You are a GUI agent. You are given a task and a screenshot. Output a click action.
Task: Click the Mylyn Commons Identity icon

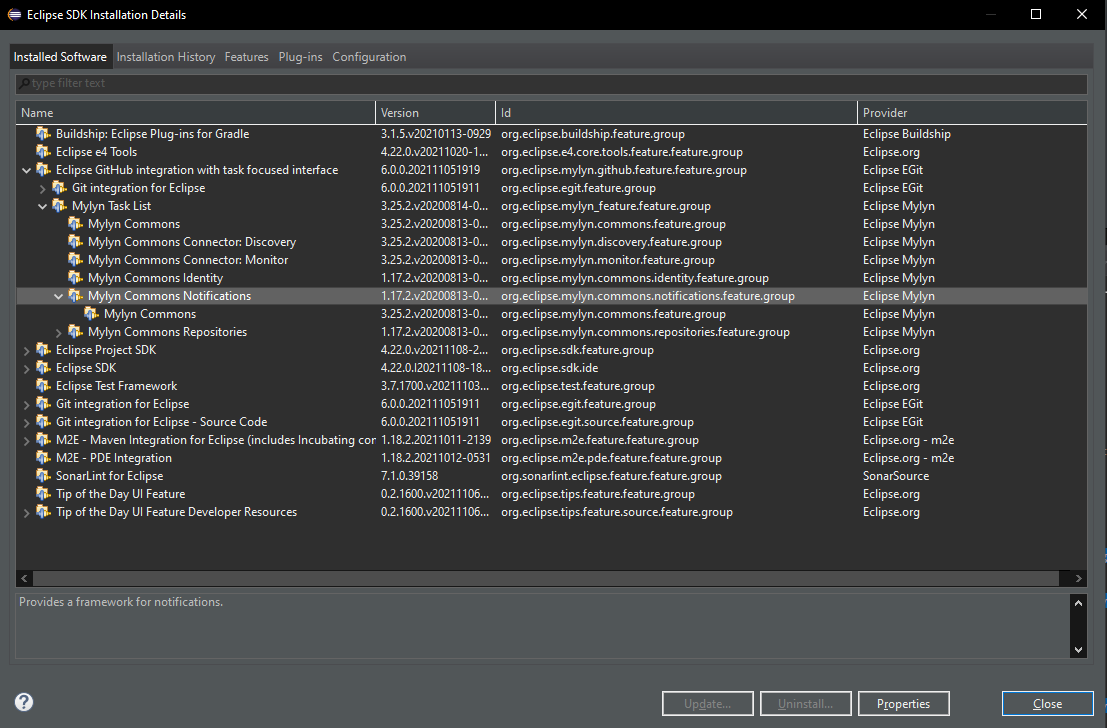(x=76, y=278)
